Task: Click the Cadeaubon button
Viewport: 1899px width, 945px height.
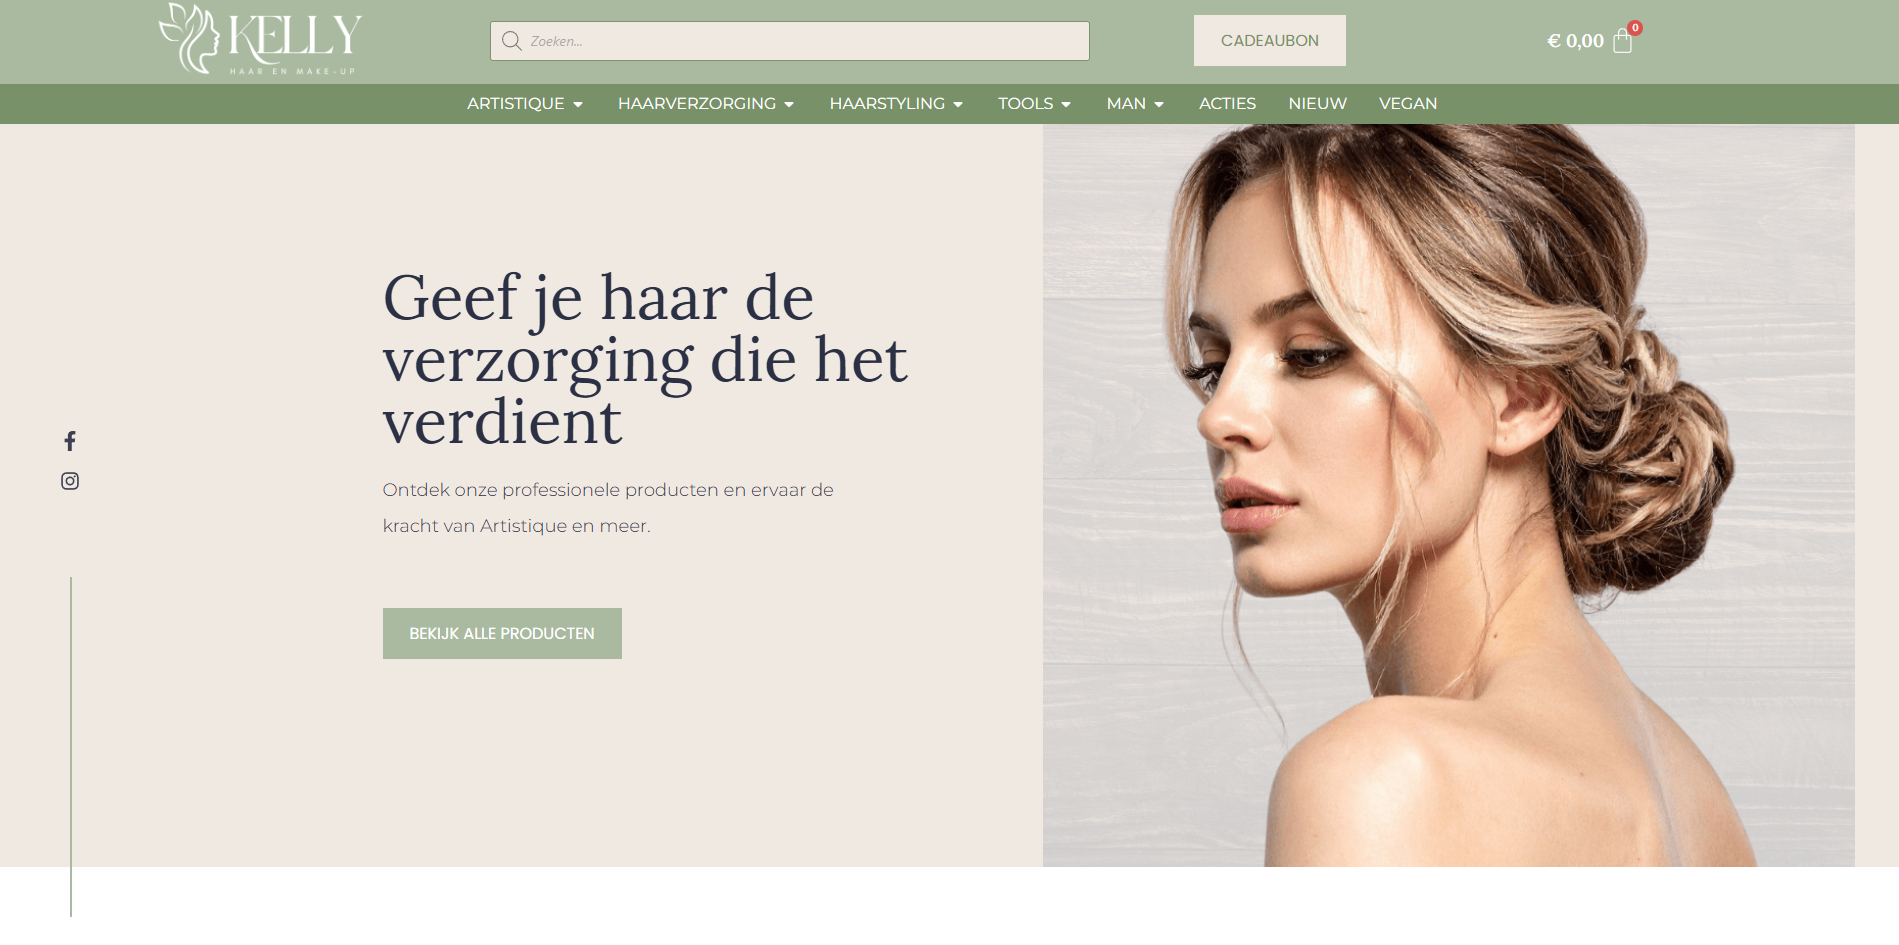Action: (1270, 41)
